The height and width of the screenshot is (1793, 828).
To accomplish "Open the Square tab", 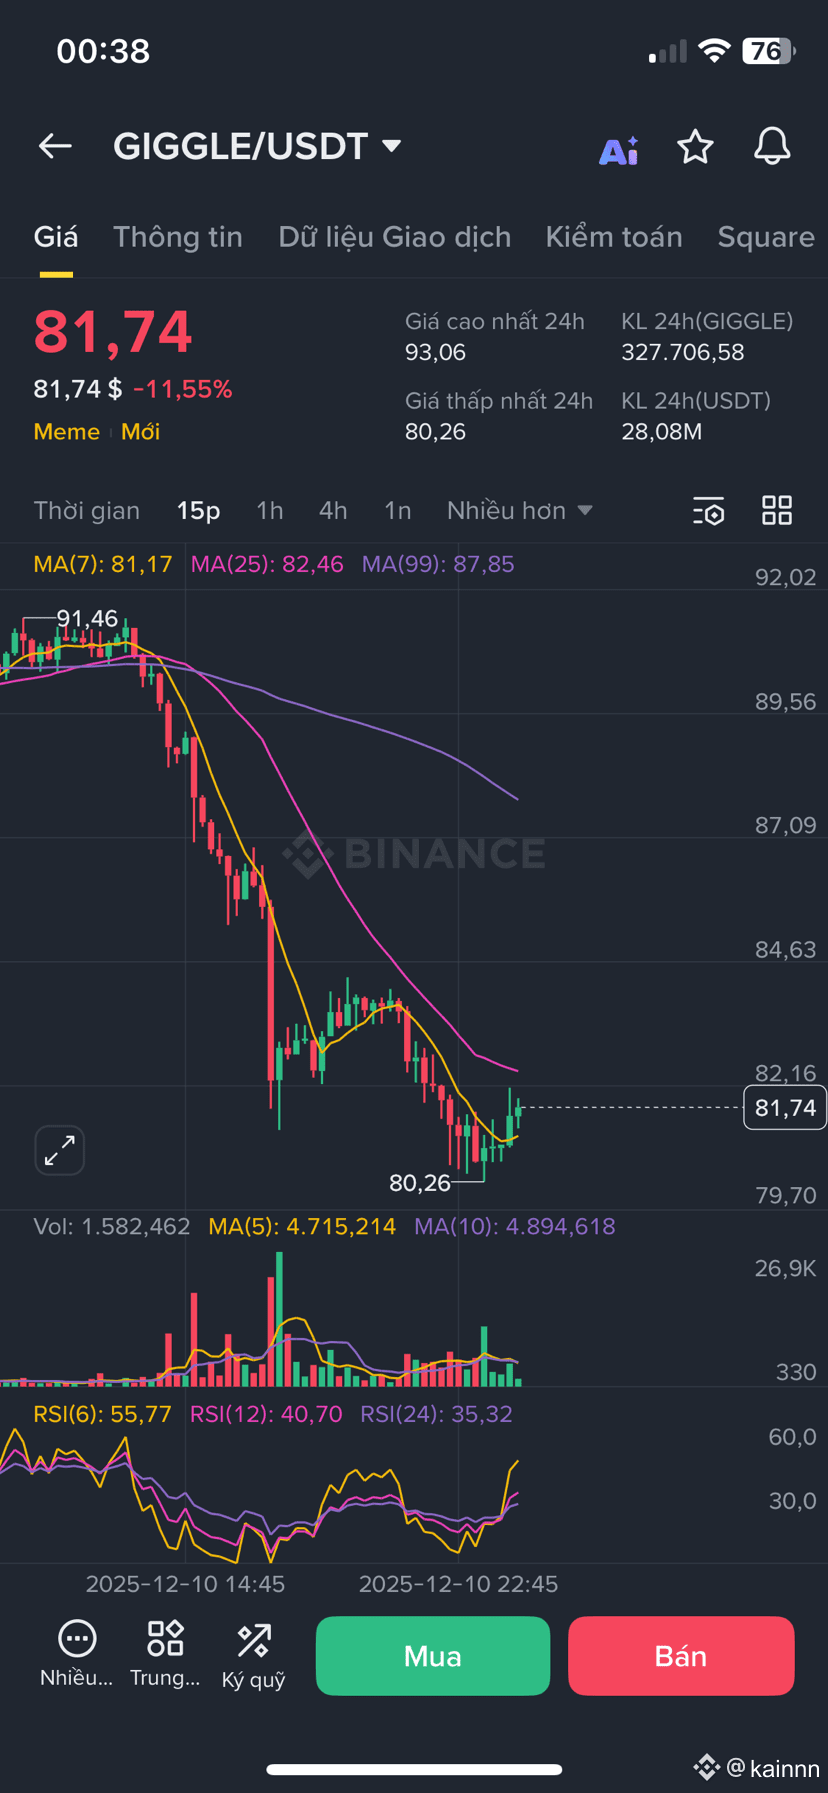I will click(x=766, y=237).
